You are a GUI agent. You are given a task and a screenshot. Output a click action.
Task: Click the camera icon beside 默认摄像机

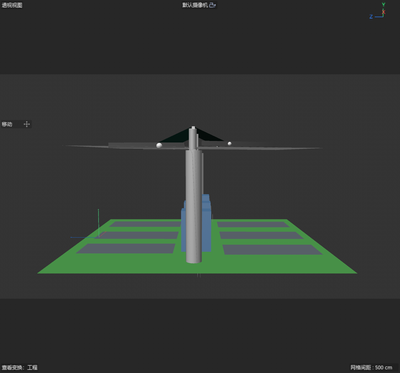tap(213, 5)
